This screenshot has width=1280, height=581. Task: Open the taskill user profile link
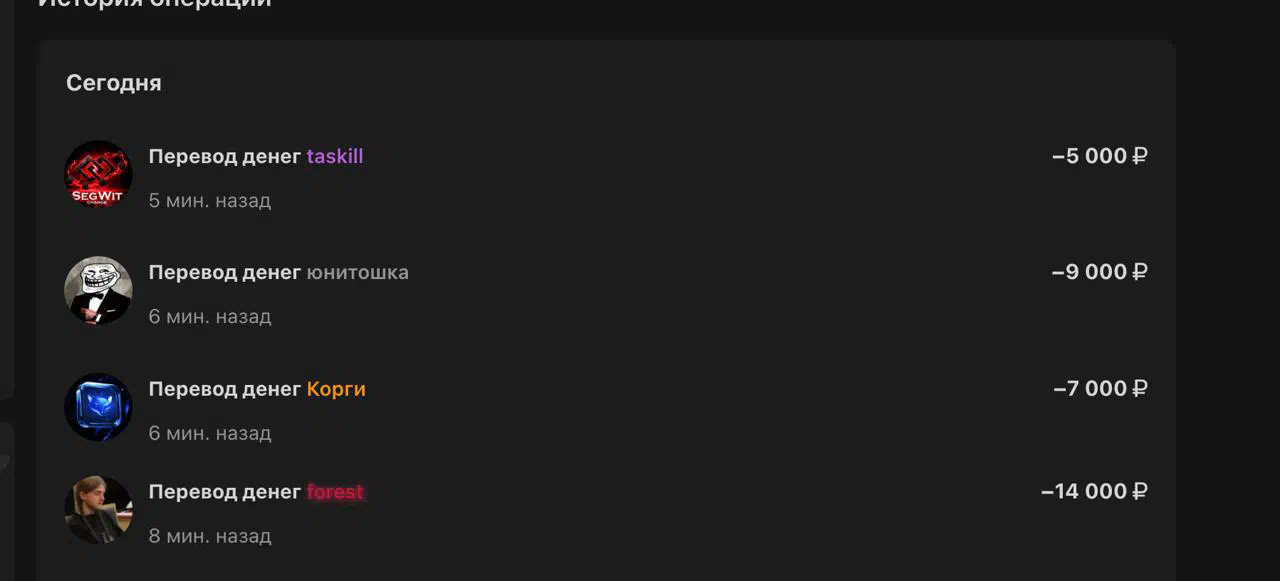[x=335, y=157]
